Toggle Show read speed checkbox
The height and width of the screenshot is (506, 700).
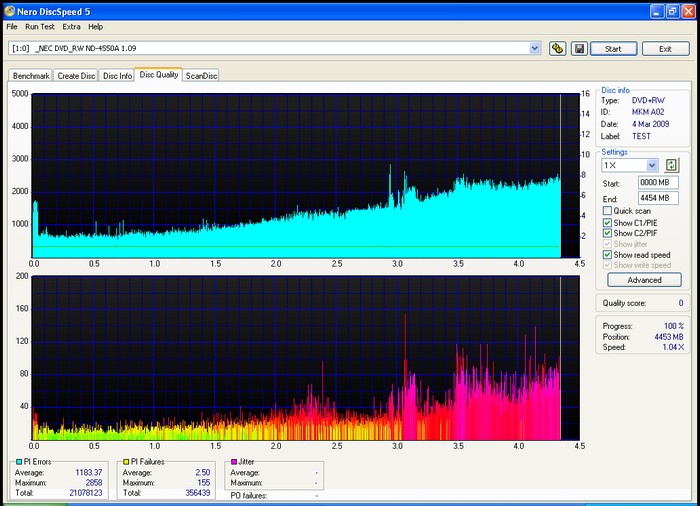tap(607, 255)
